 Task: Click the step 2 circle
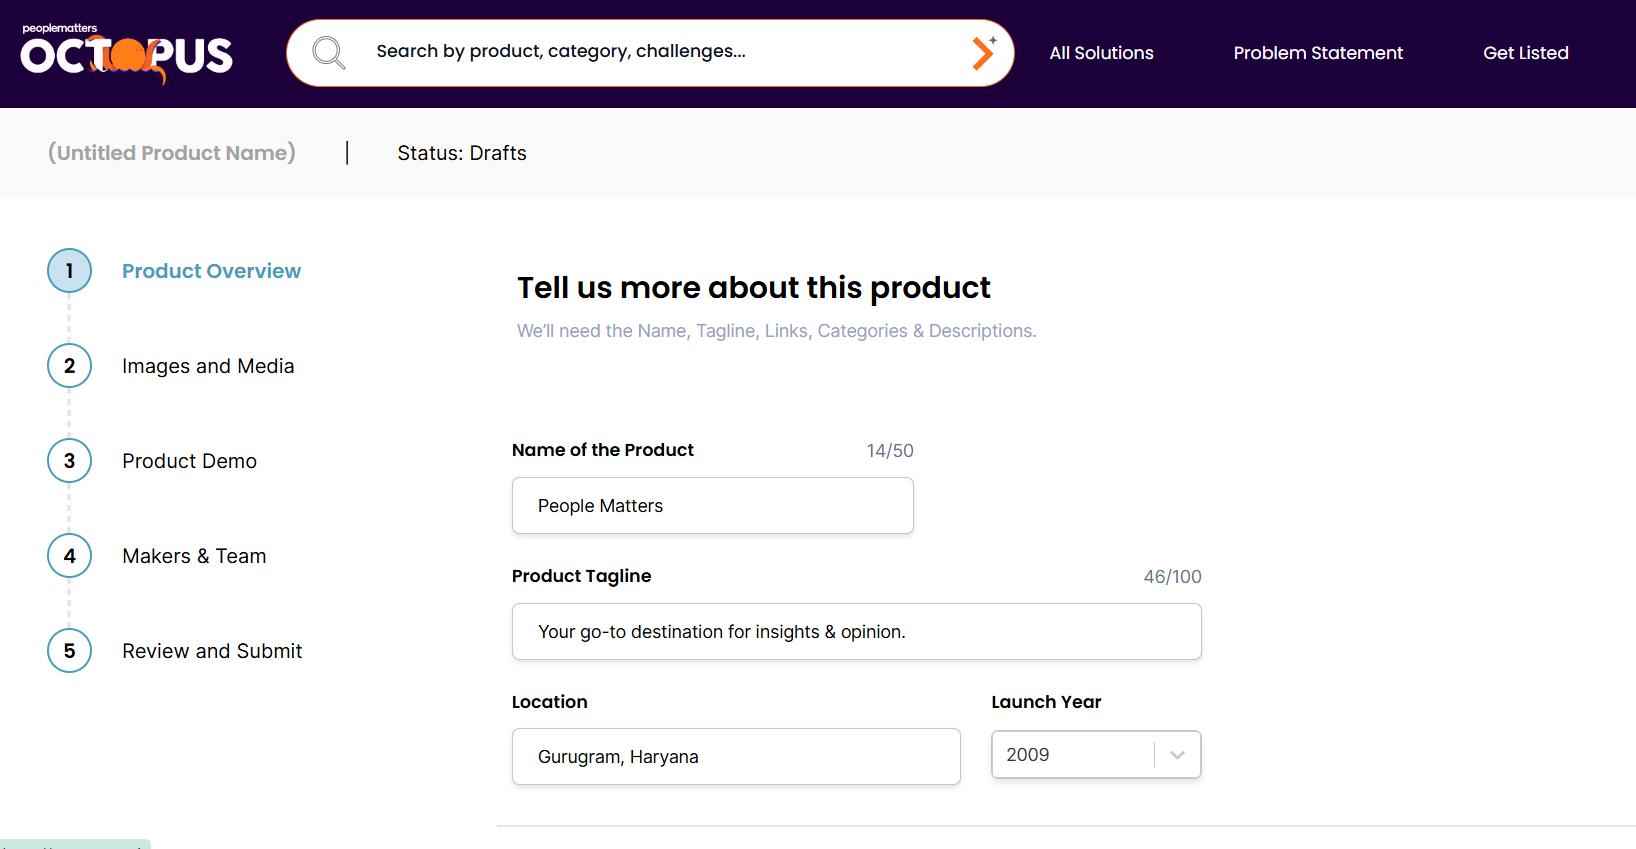coord(69,366)
